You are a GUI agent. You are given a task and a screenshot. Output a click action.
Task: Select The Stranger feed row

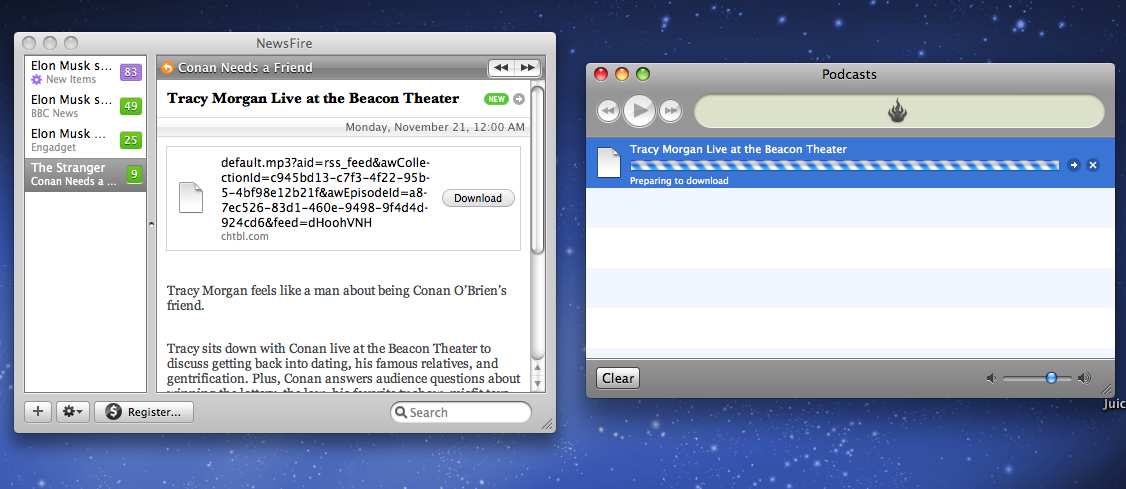pos(85,174)
